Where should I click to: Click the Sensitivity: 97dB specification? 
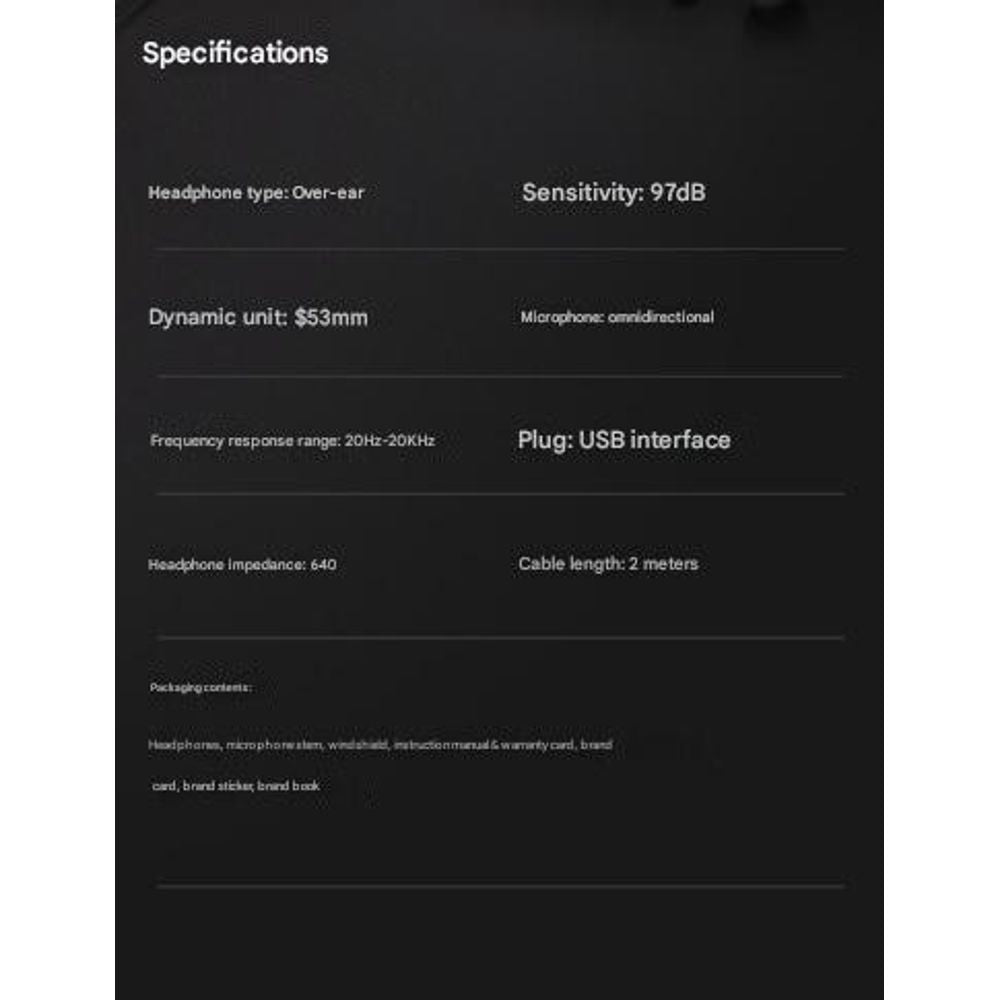tap(613, 193)
